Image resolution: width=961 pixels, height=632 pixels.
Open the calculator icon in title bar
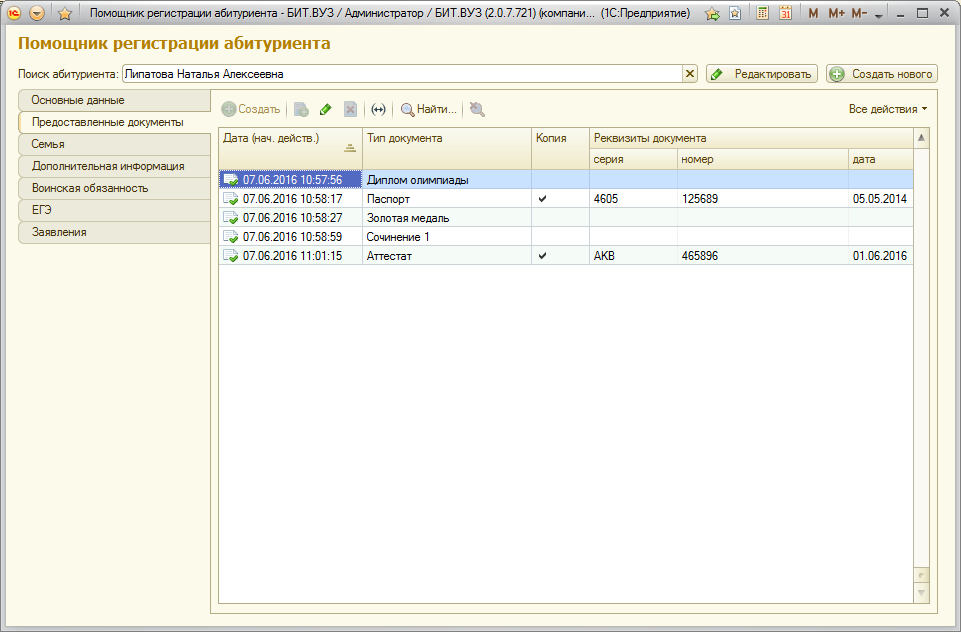pos(762,13)
